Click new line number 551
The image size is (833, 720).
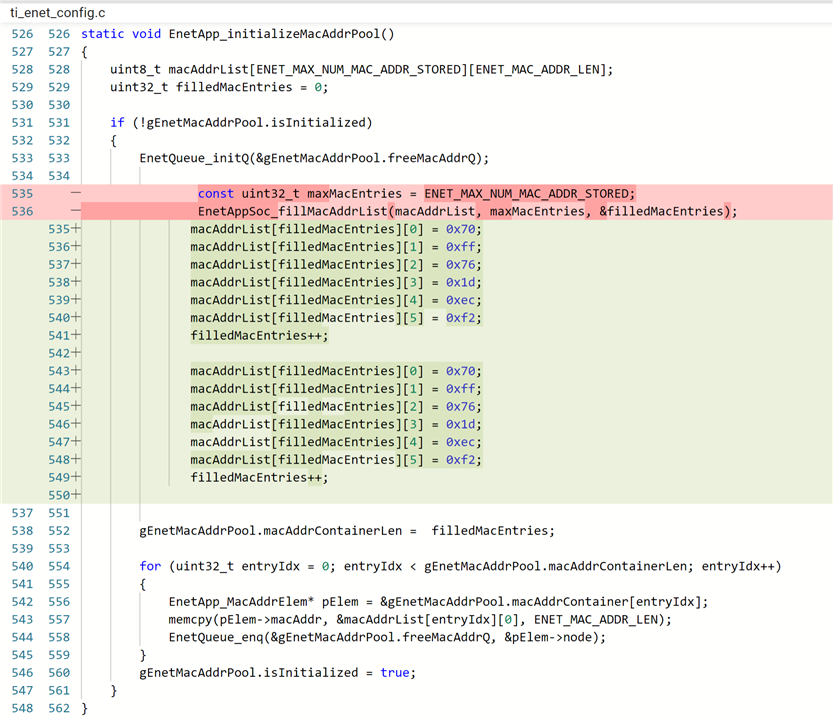click(59, 513)
